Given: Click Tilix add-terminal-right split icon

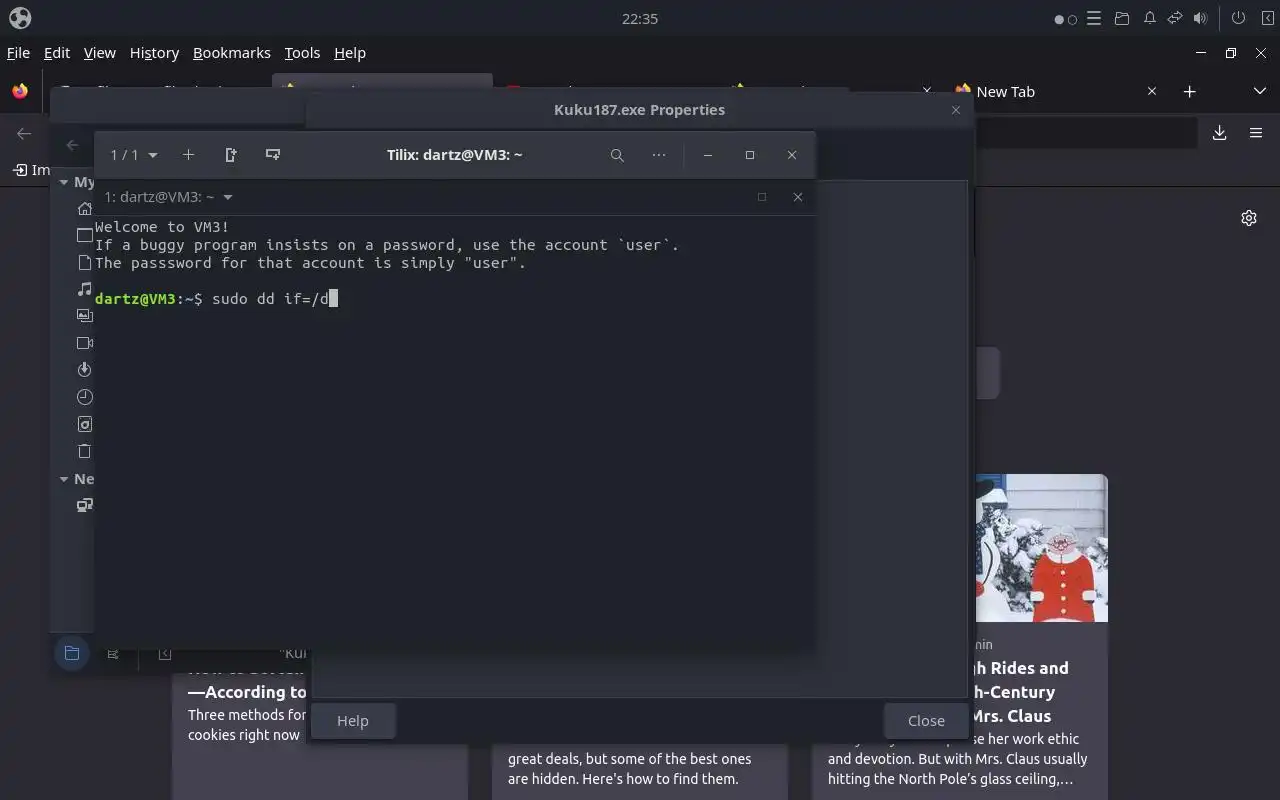Looking at the screenshot, I should point(231,155).
